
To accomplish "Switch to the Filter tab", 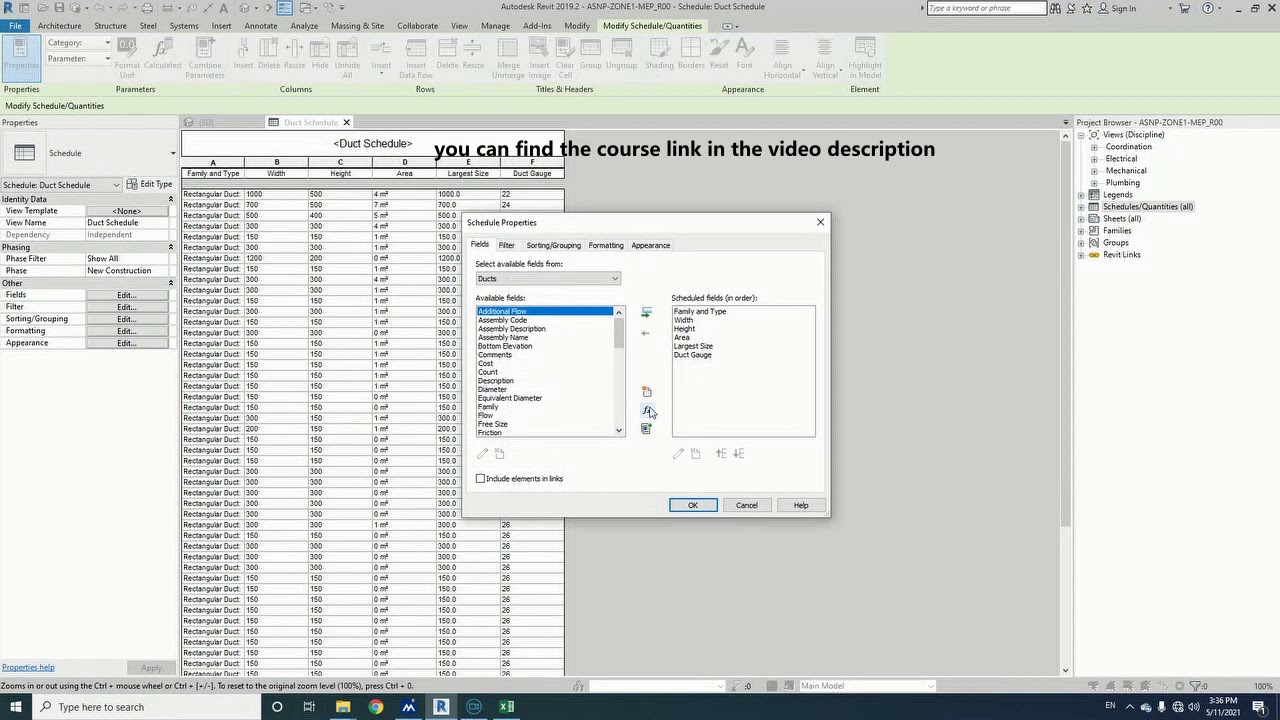I will [x=506, y=245].
